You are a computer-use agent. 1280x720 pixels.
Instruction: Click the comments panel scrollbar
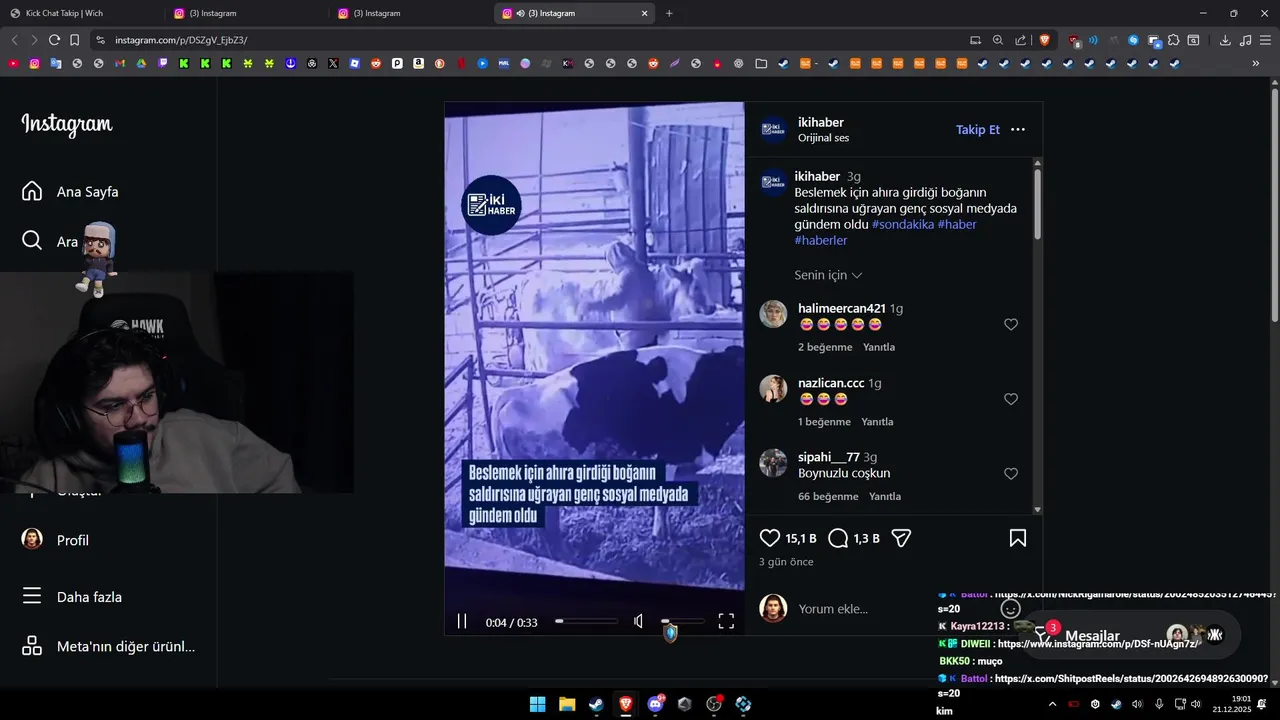1037,204
